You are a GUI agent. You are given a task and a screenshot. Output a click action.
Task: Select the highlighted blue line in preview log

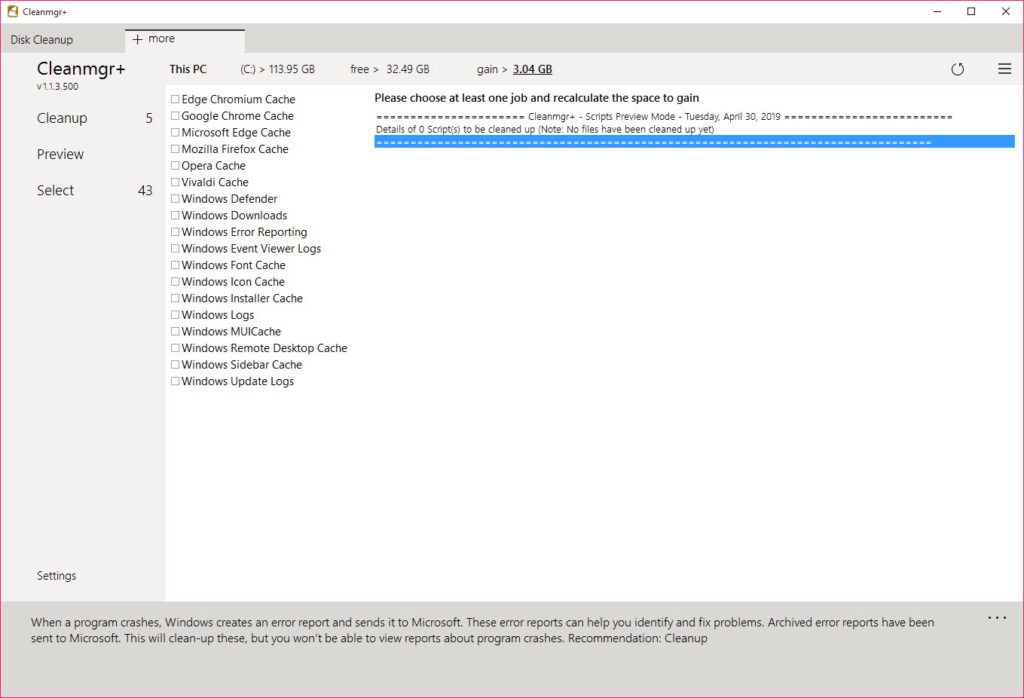(694, 142)
